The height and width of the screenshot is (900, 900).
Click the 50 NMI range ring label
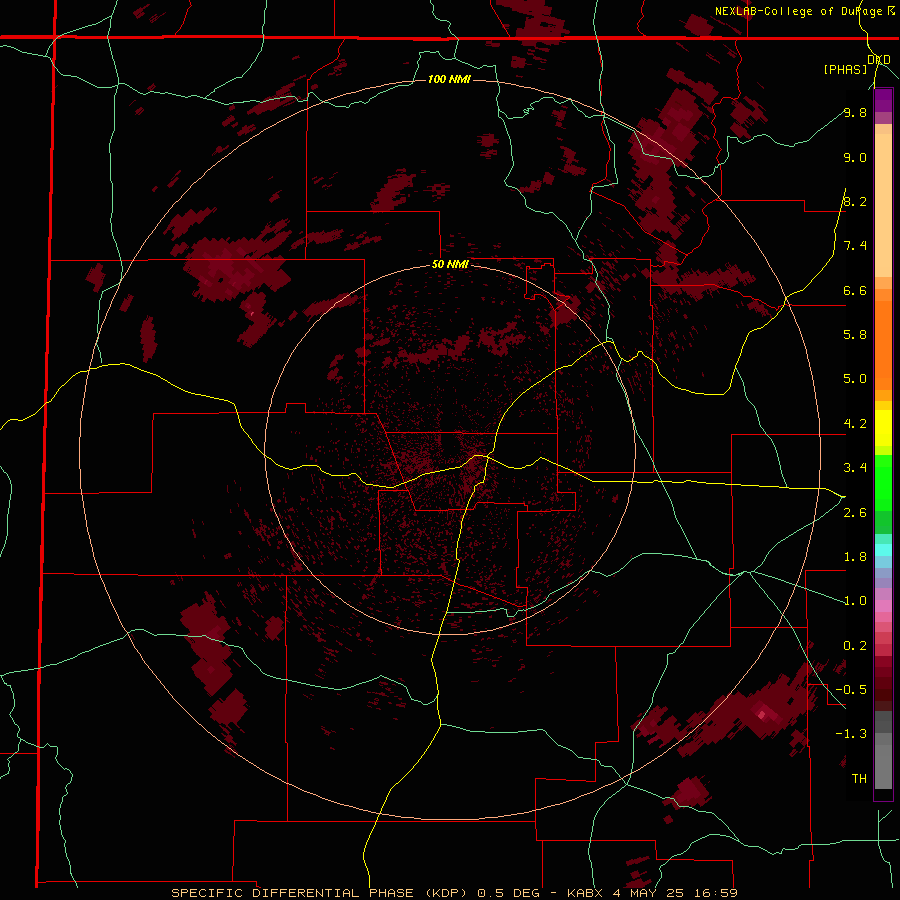pyautogui.click(x=450, y=264)
